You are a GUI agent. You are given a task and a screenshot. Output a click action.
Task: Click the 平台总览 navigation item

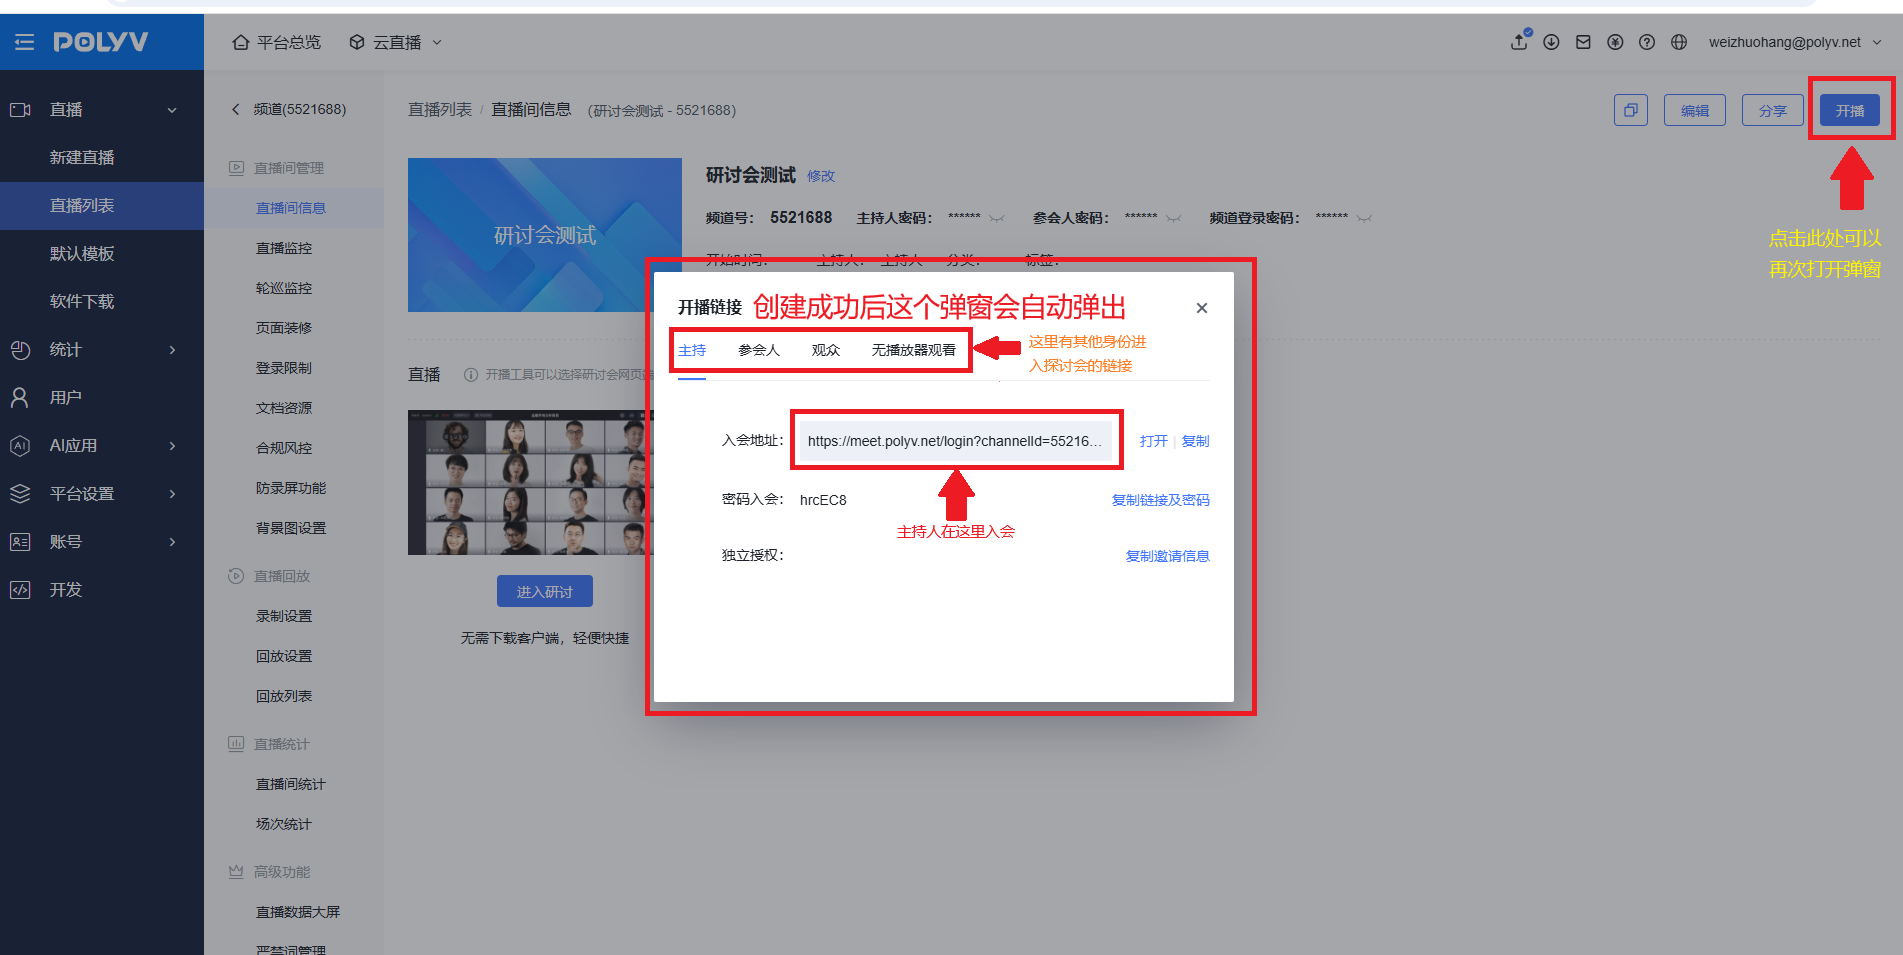pos(277,42)
